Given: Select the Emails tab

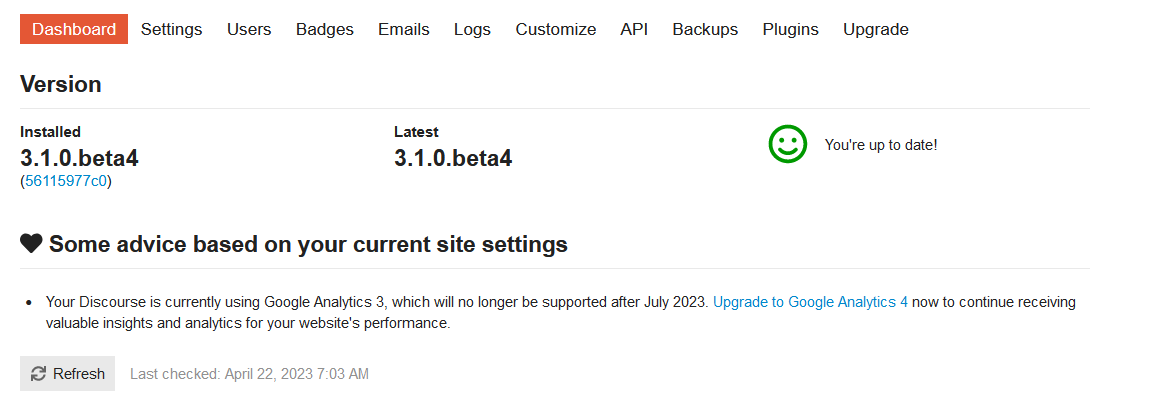Looking at the screenshot, I should tap(403, 29).
